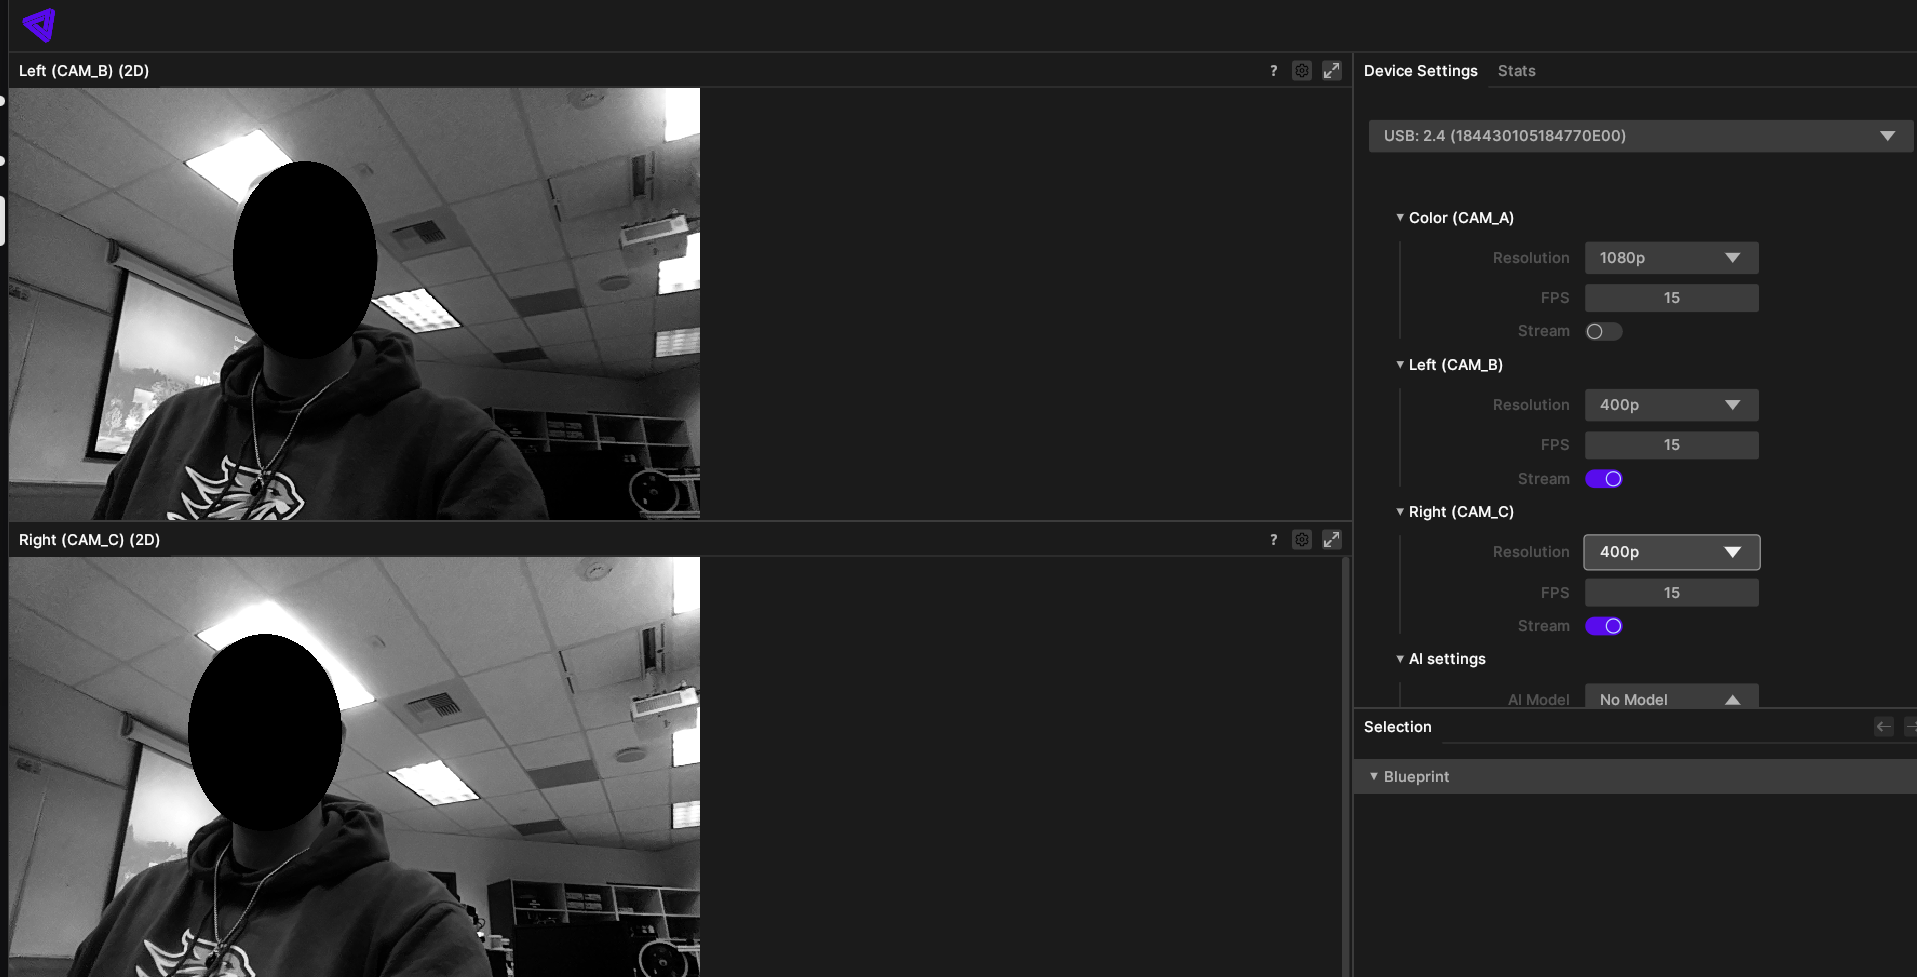The width and height of the screenshot is (1917, 977).
Task: Open the USB device selection dropdown
Action: coord(1640,136)
